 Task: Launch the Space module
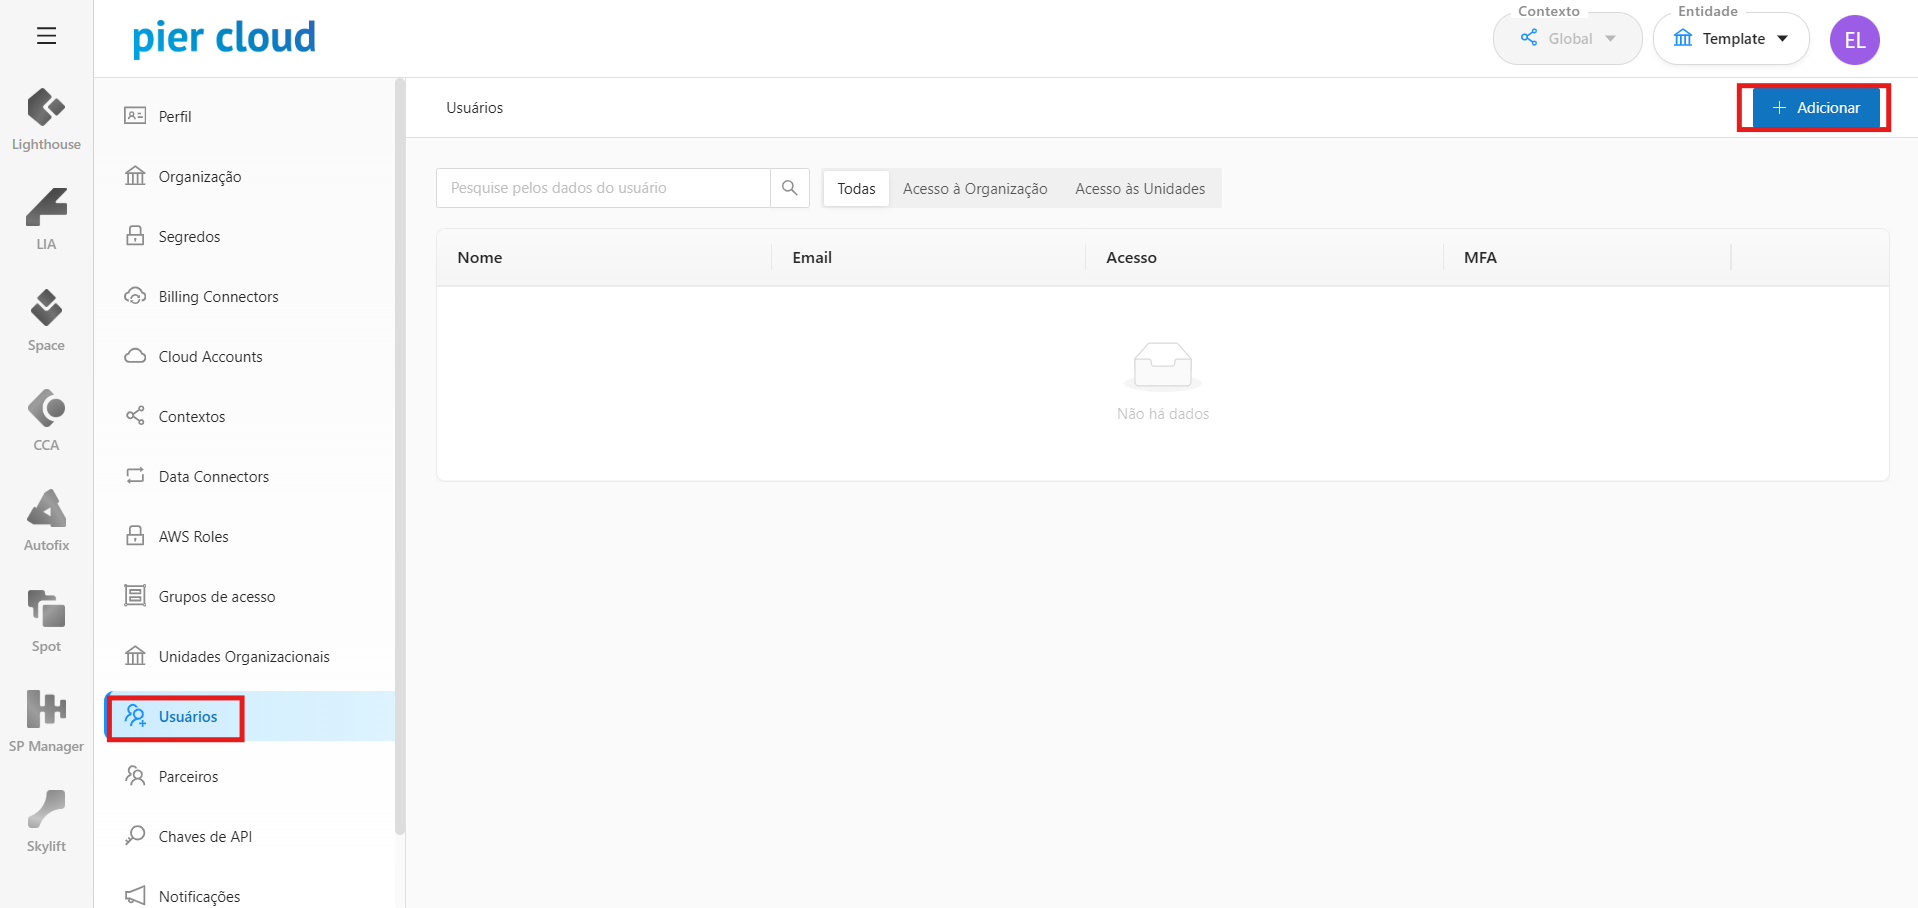pos(46,319)
